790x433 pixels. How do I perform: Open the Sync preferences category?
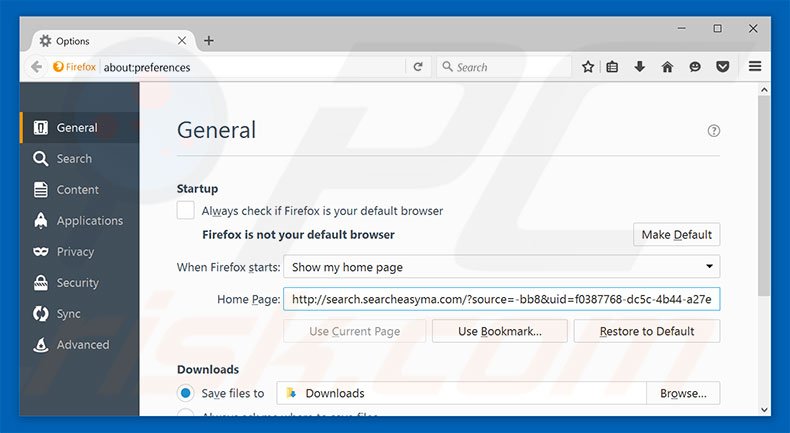(79, 314)
